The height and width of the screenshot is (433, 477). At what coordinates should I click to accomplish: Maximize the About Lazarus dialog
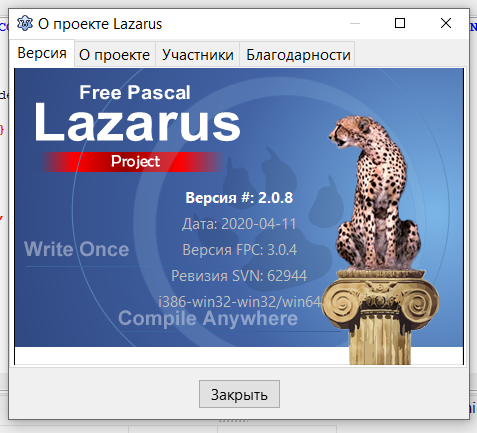400,23
